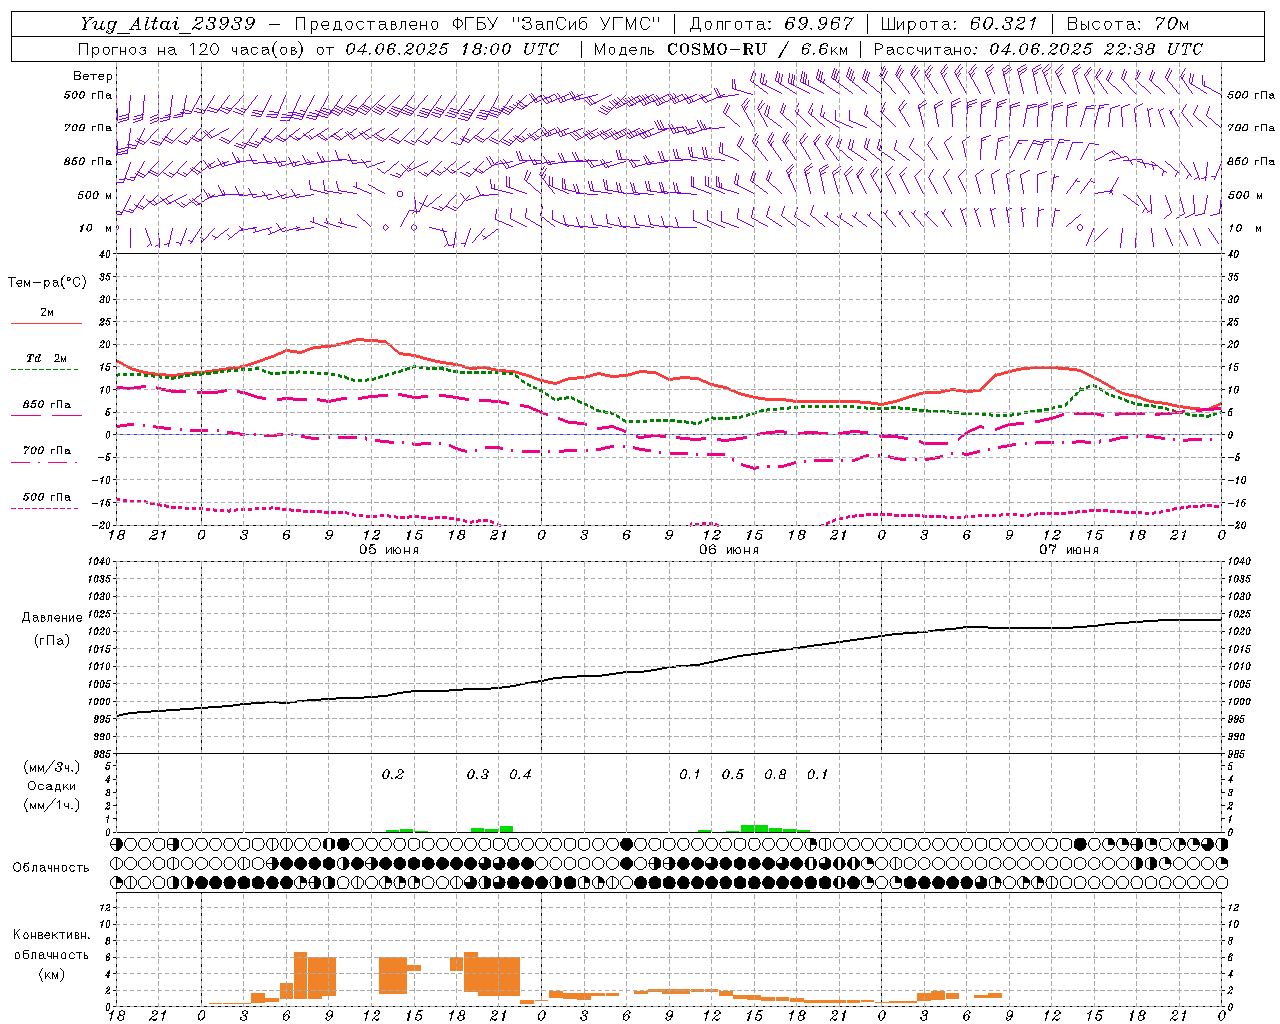Click the "Высота: 70м" header text

(1128, 24)
